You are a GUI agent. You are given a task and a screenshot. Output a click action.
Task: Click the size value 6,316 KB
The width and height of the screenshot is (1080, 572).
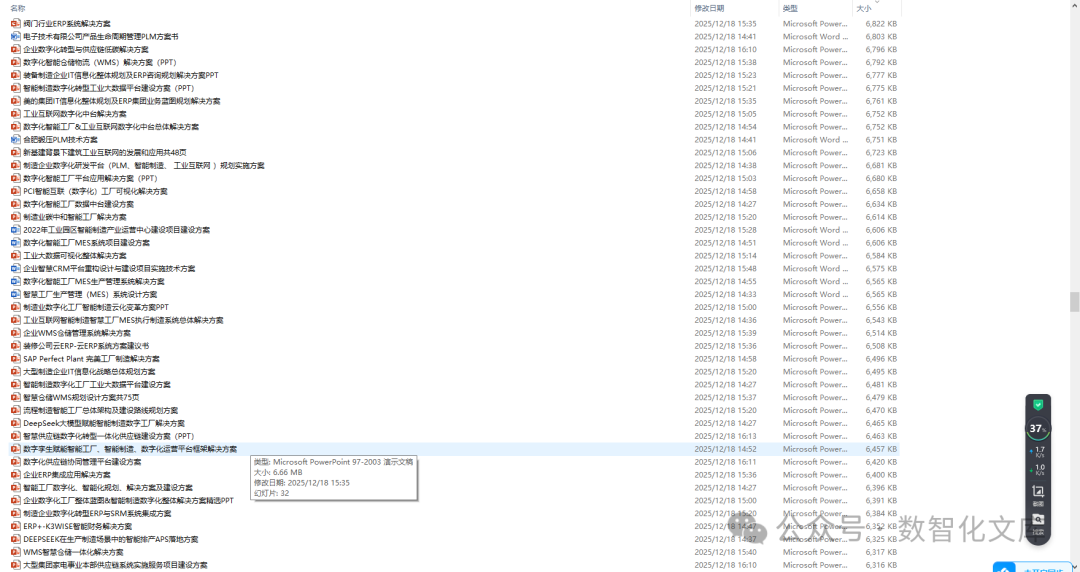(881, 565)
